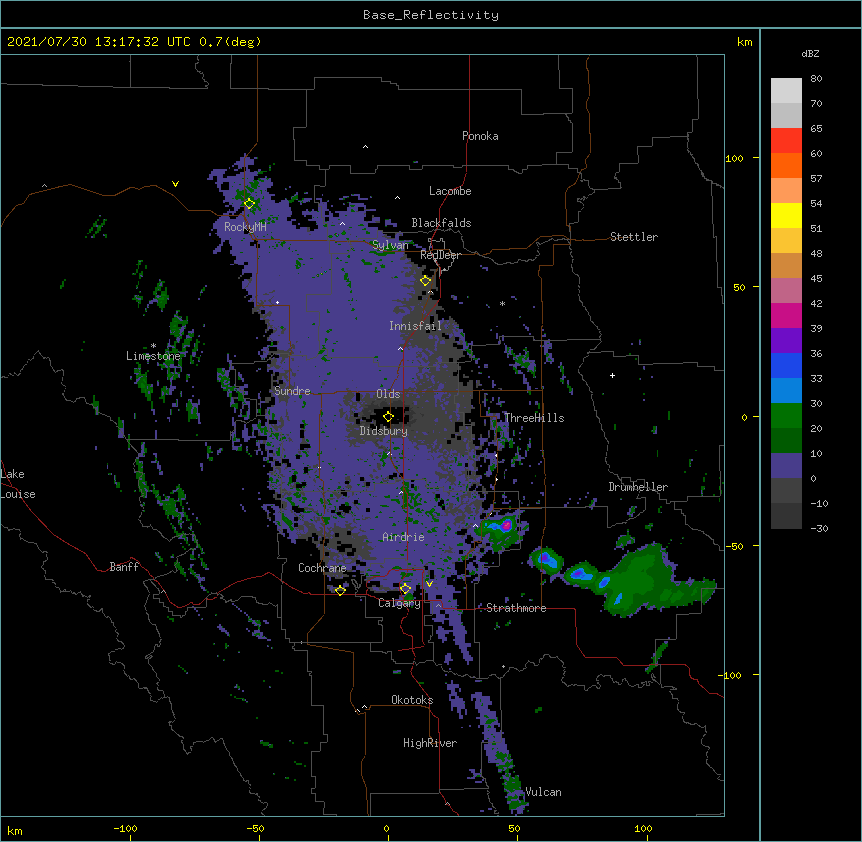Viewport: 862px width, 842px height.
Task: Click the Limestone label
Action: [153, 356]
